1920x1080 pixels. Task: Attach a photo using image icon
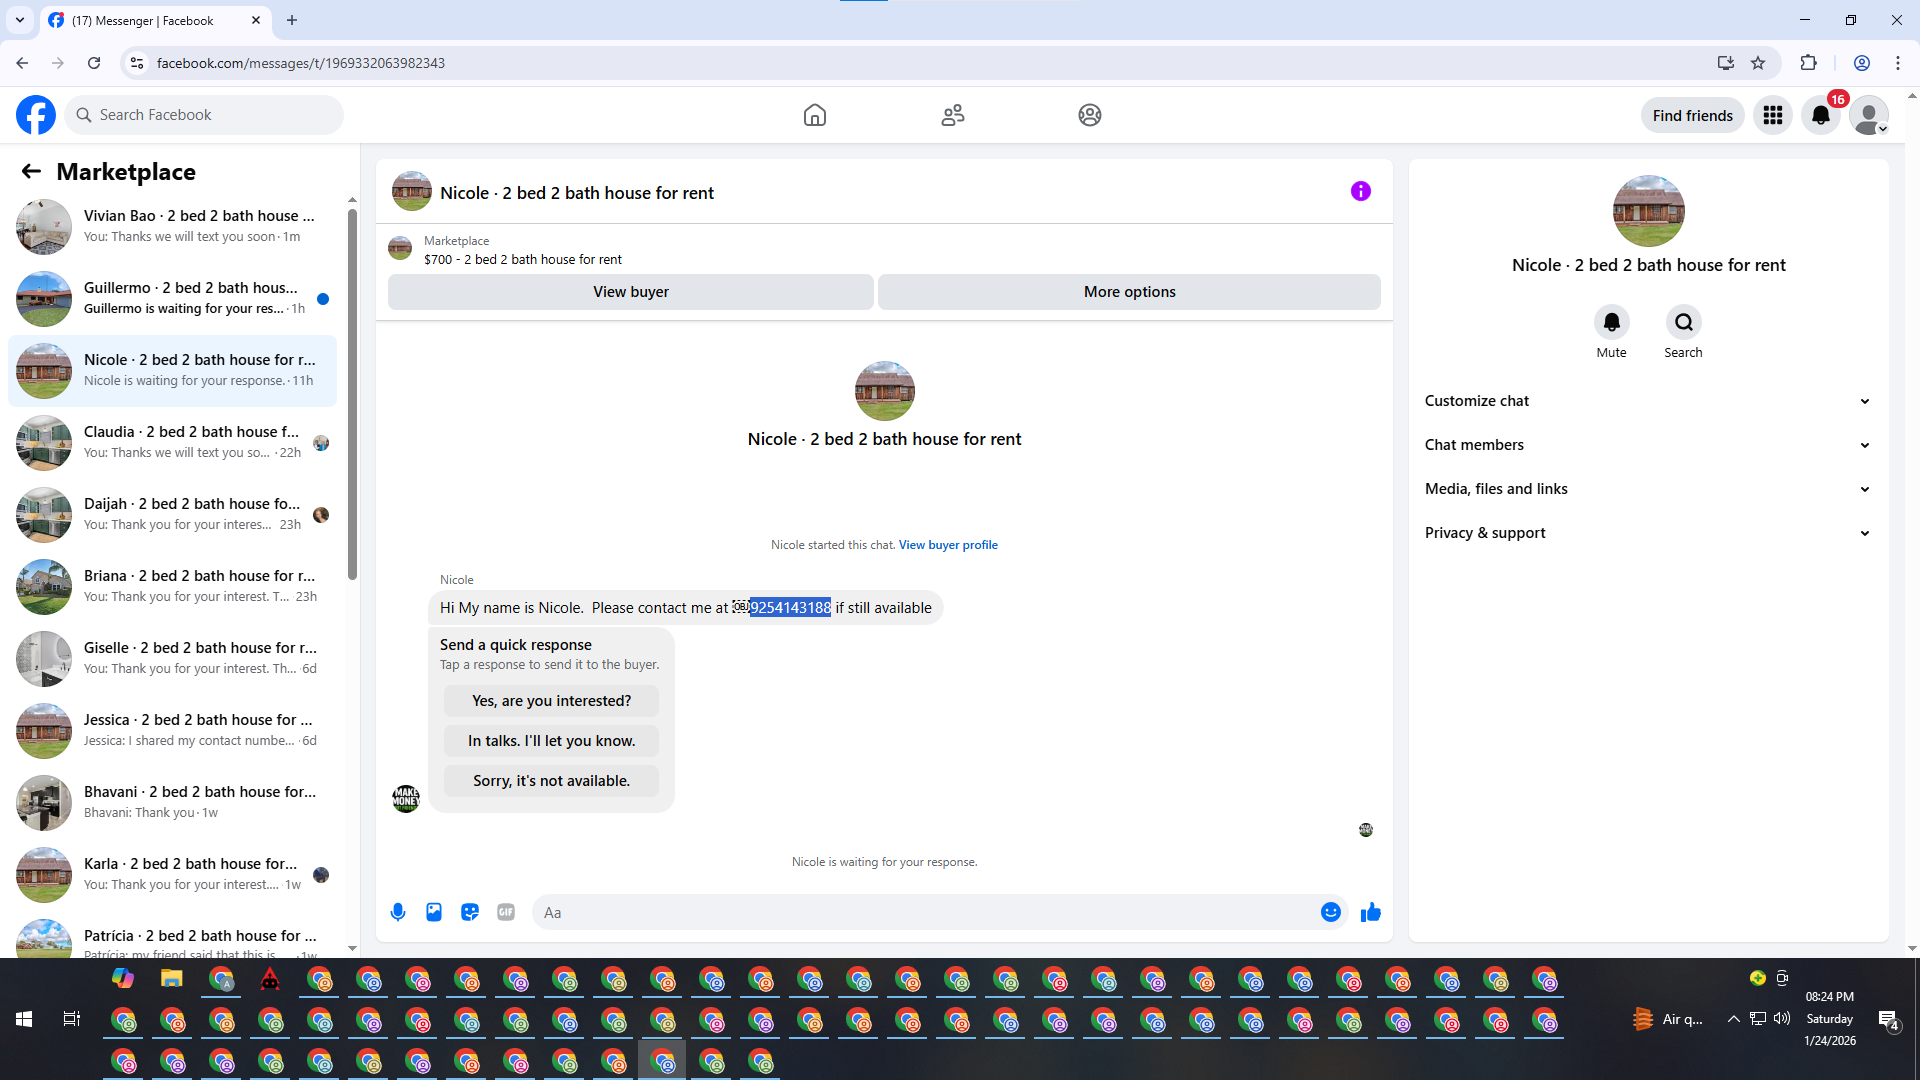[434, 912]
